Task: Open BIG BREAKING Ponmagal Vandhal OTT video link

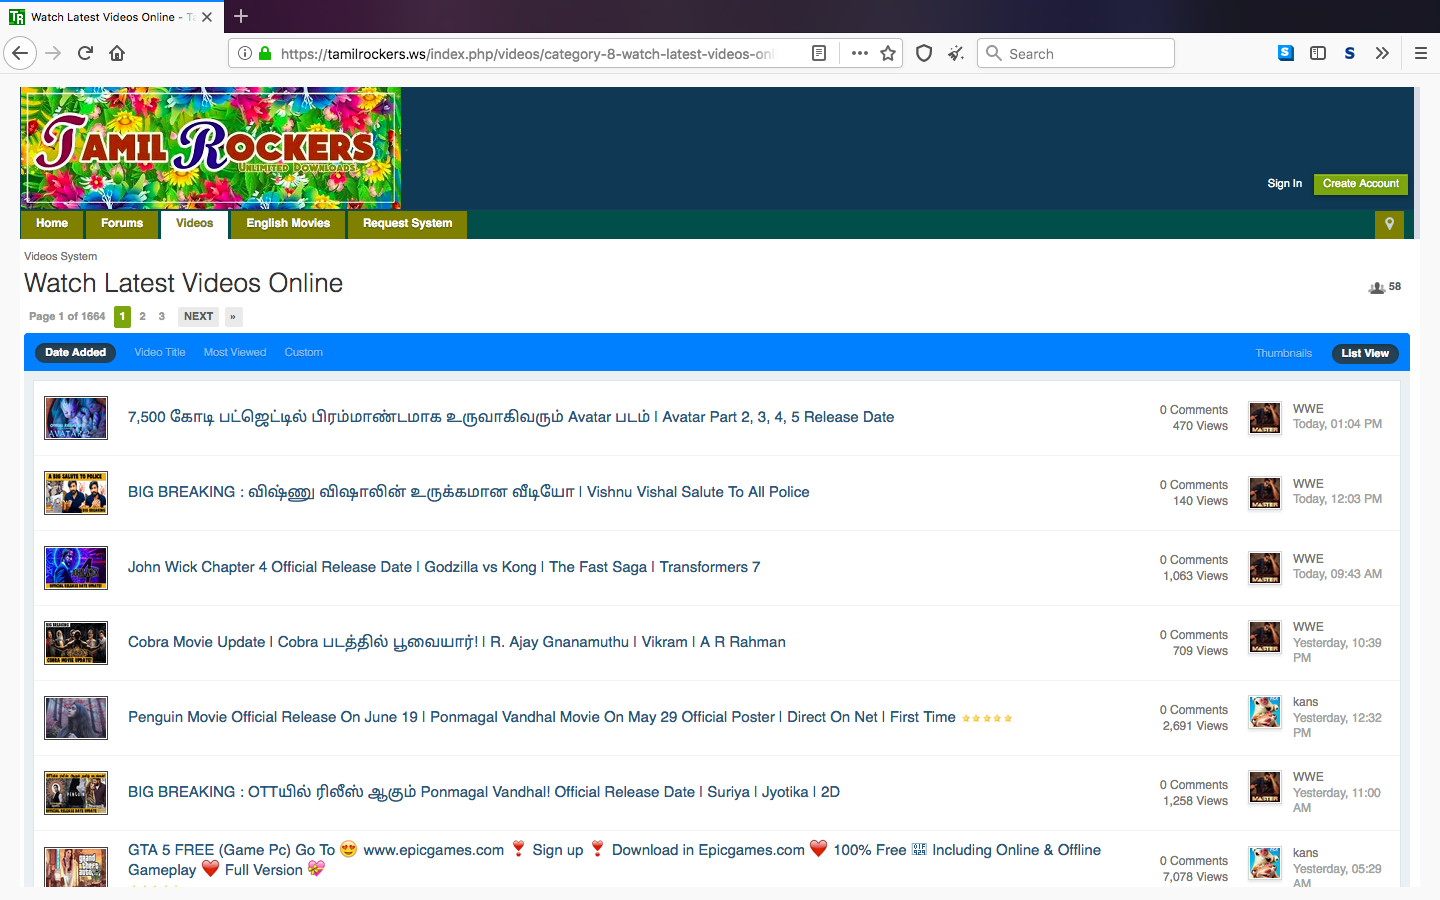Action: [x=483, y=792]
